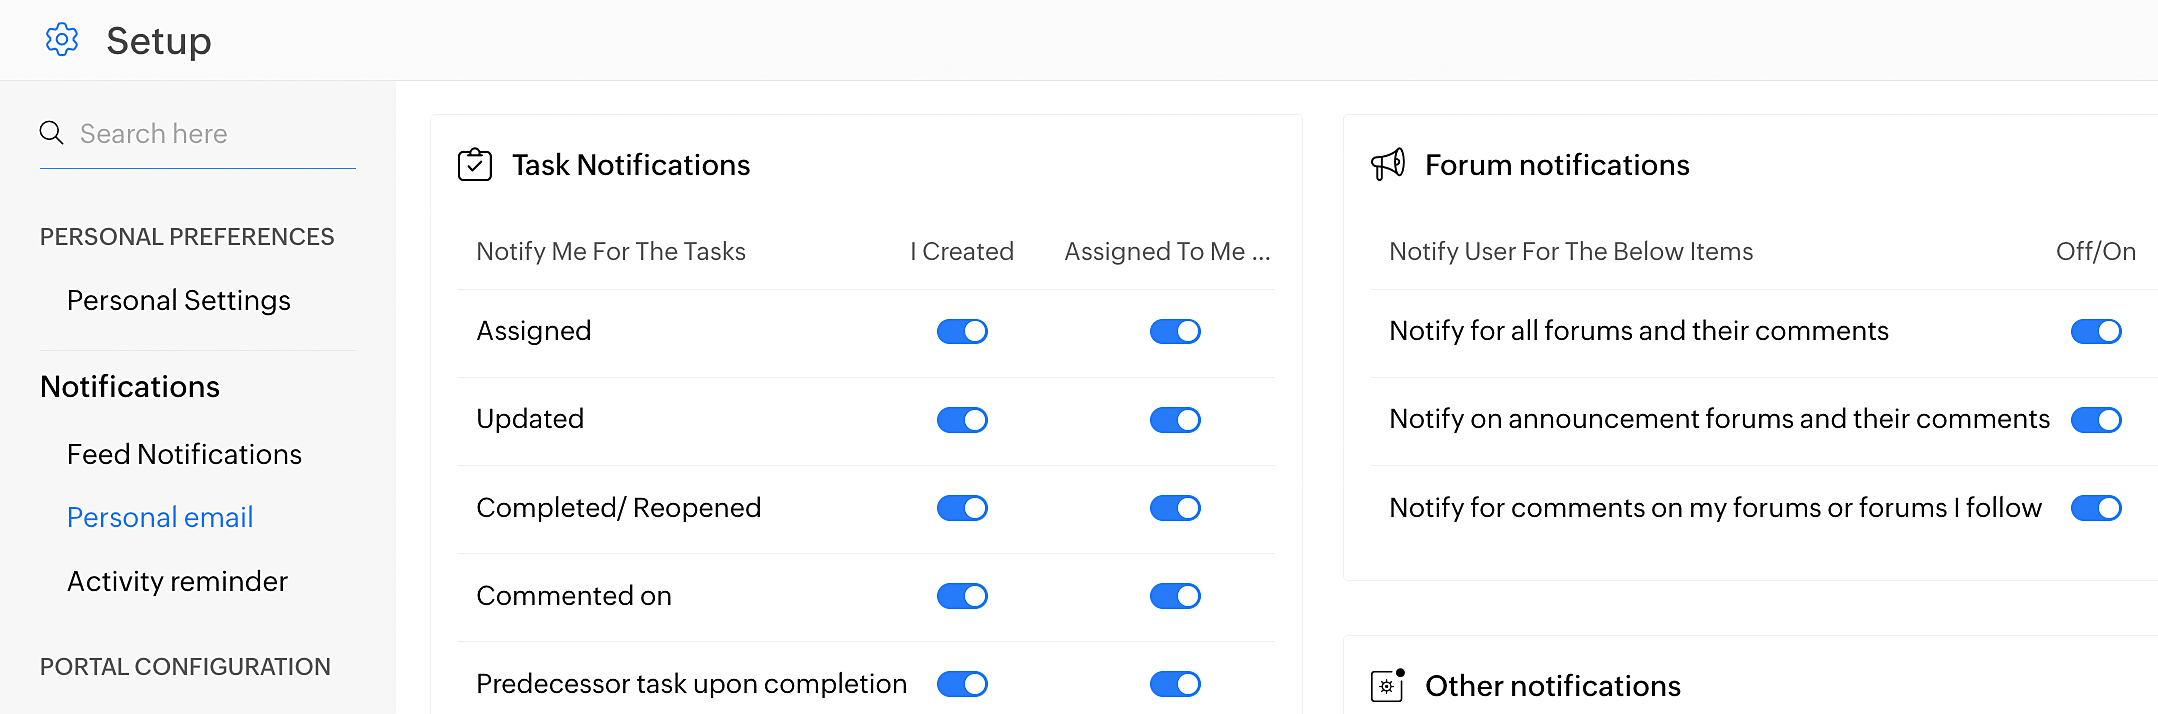Viewport: 2158px width, 714px height.
Task: Disable Notify on announcement forums and their comments
Action: click(x=2097, y=419)
